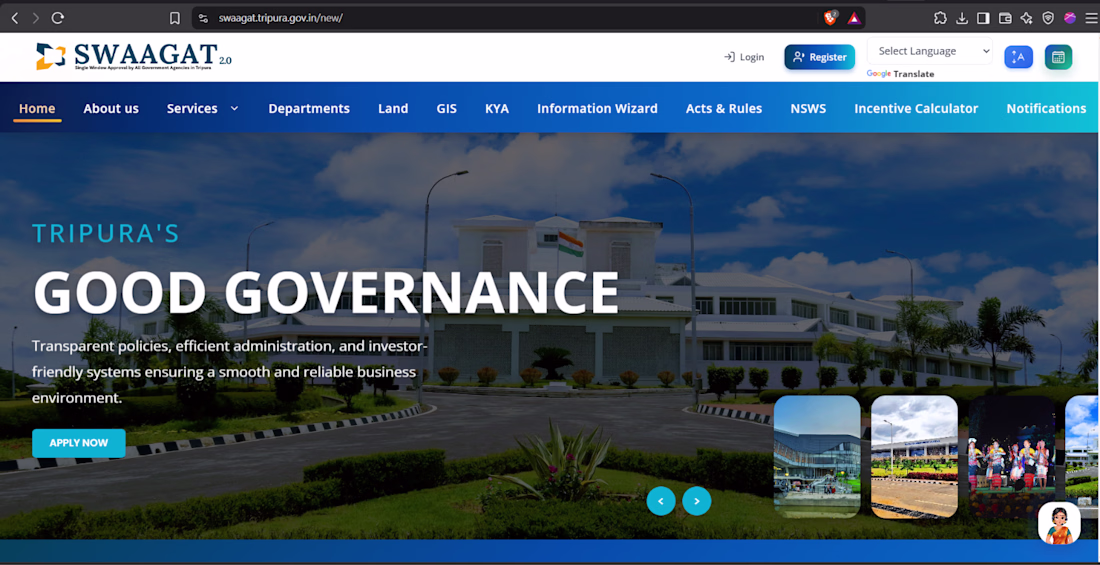
Task: Click the Google Translate label
Action: 900,74
